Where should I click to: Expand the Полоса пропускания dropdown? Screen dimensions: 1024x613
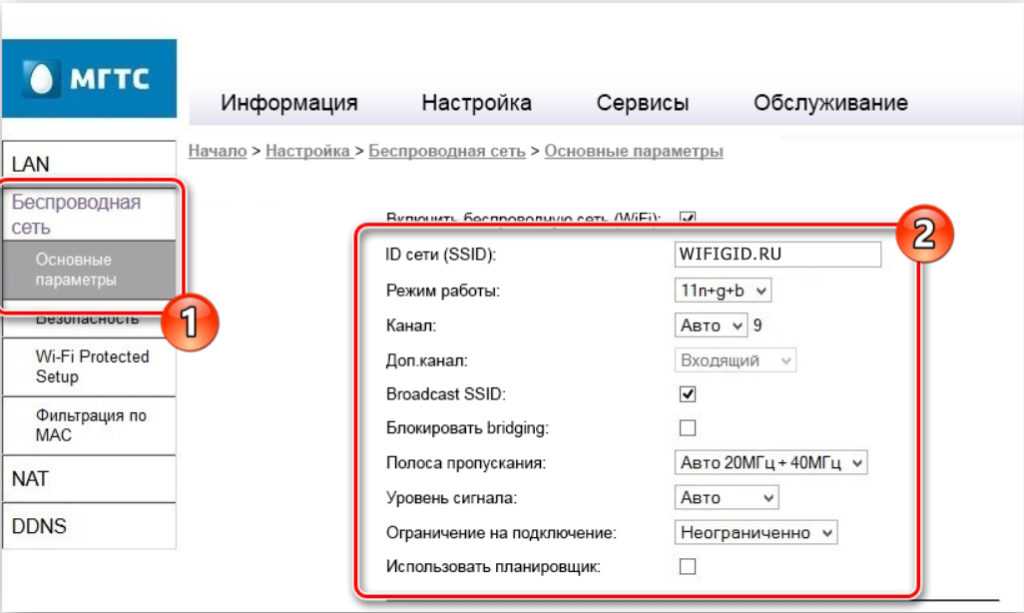tap(770, 462)
